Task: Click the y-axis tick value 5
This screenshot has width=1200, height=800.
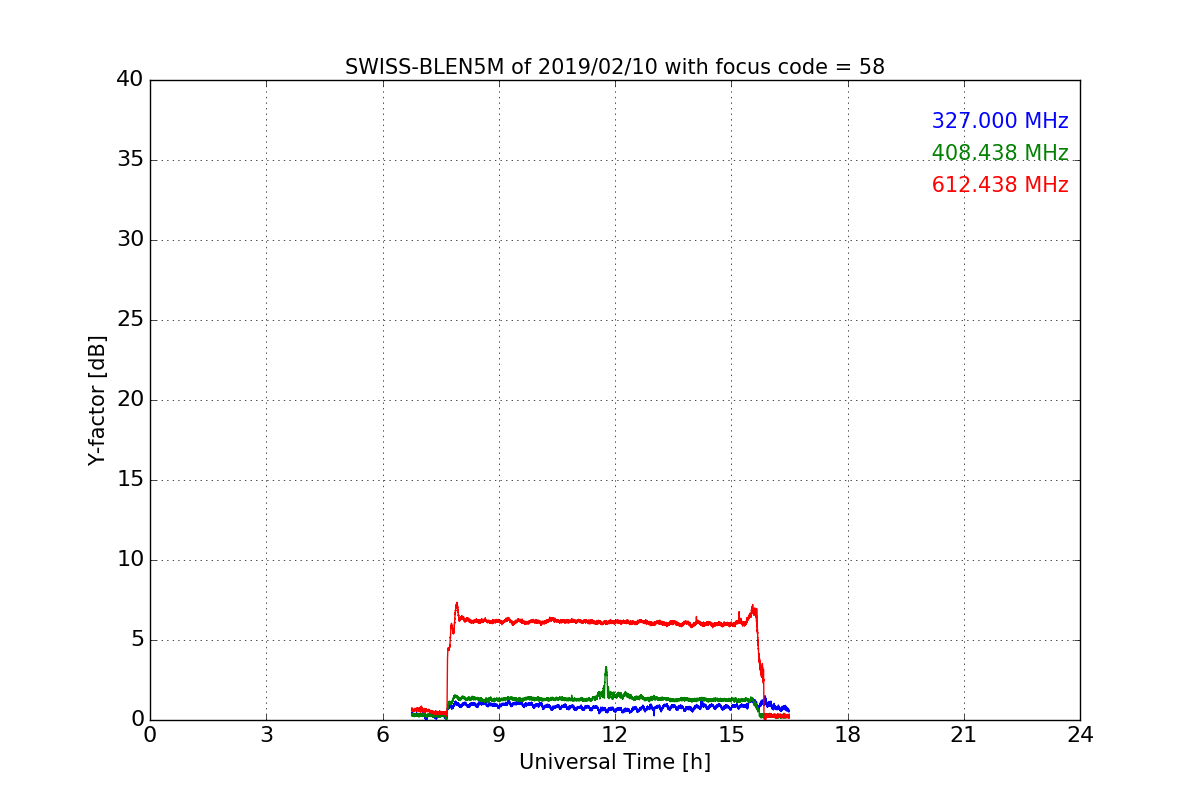Action: pyautogui.click(x=137, y=640)
